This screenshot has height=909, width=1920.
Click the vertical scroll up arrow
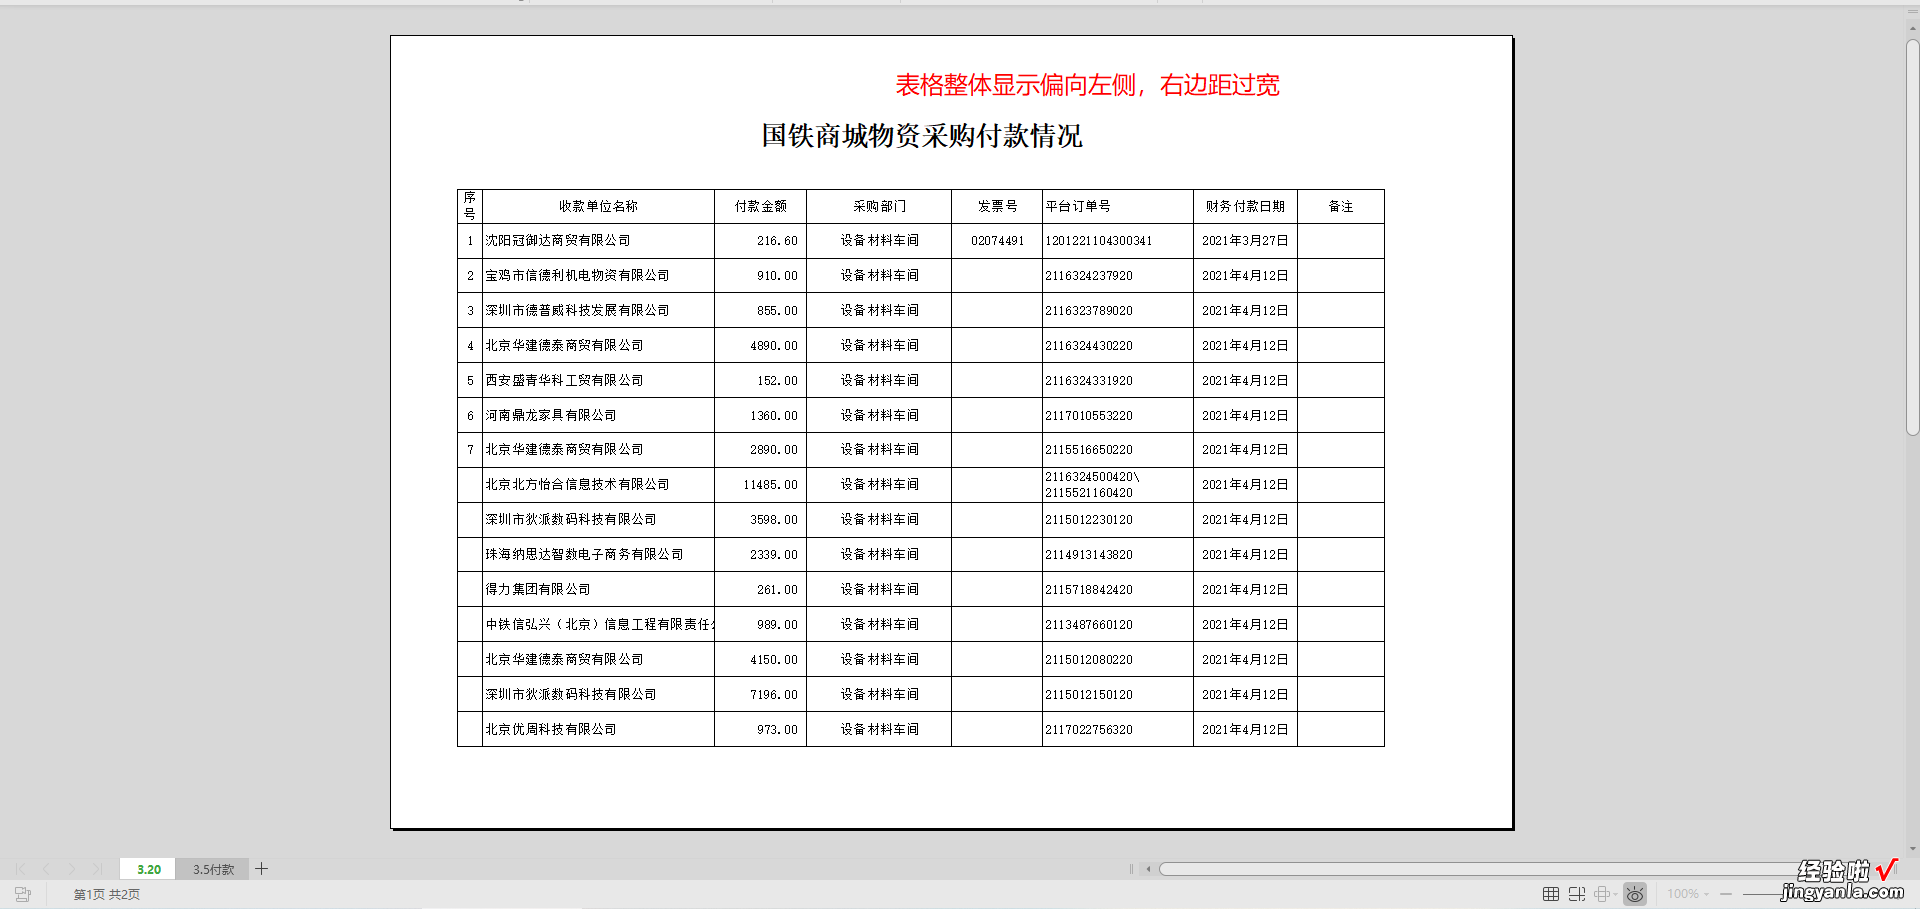1912,29
